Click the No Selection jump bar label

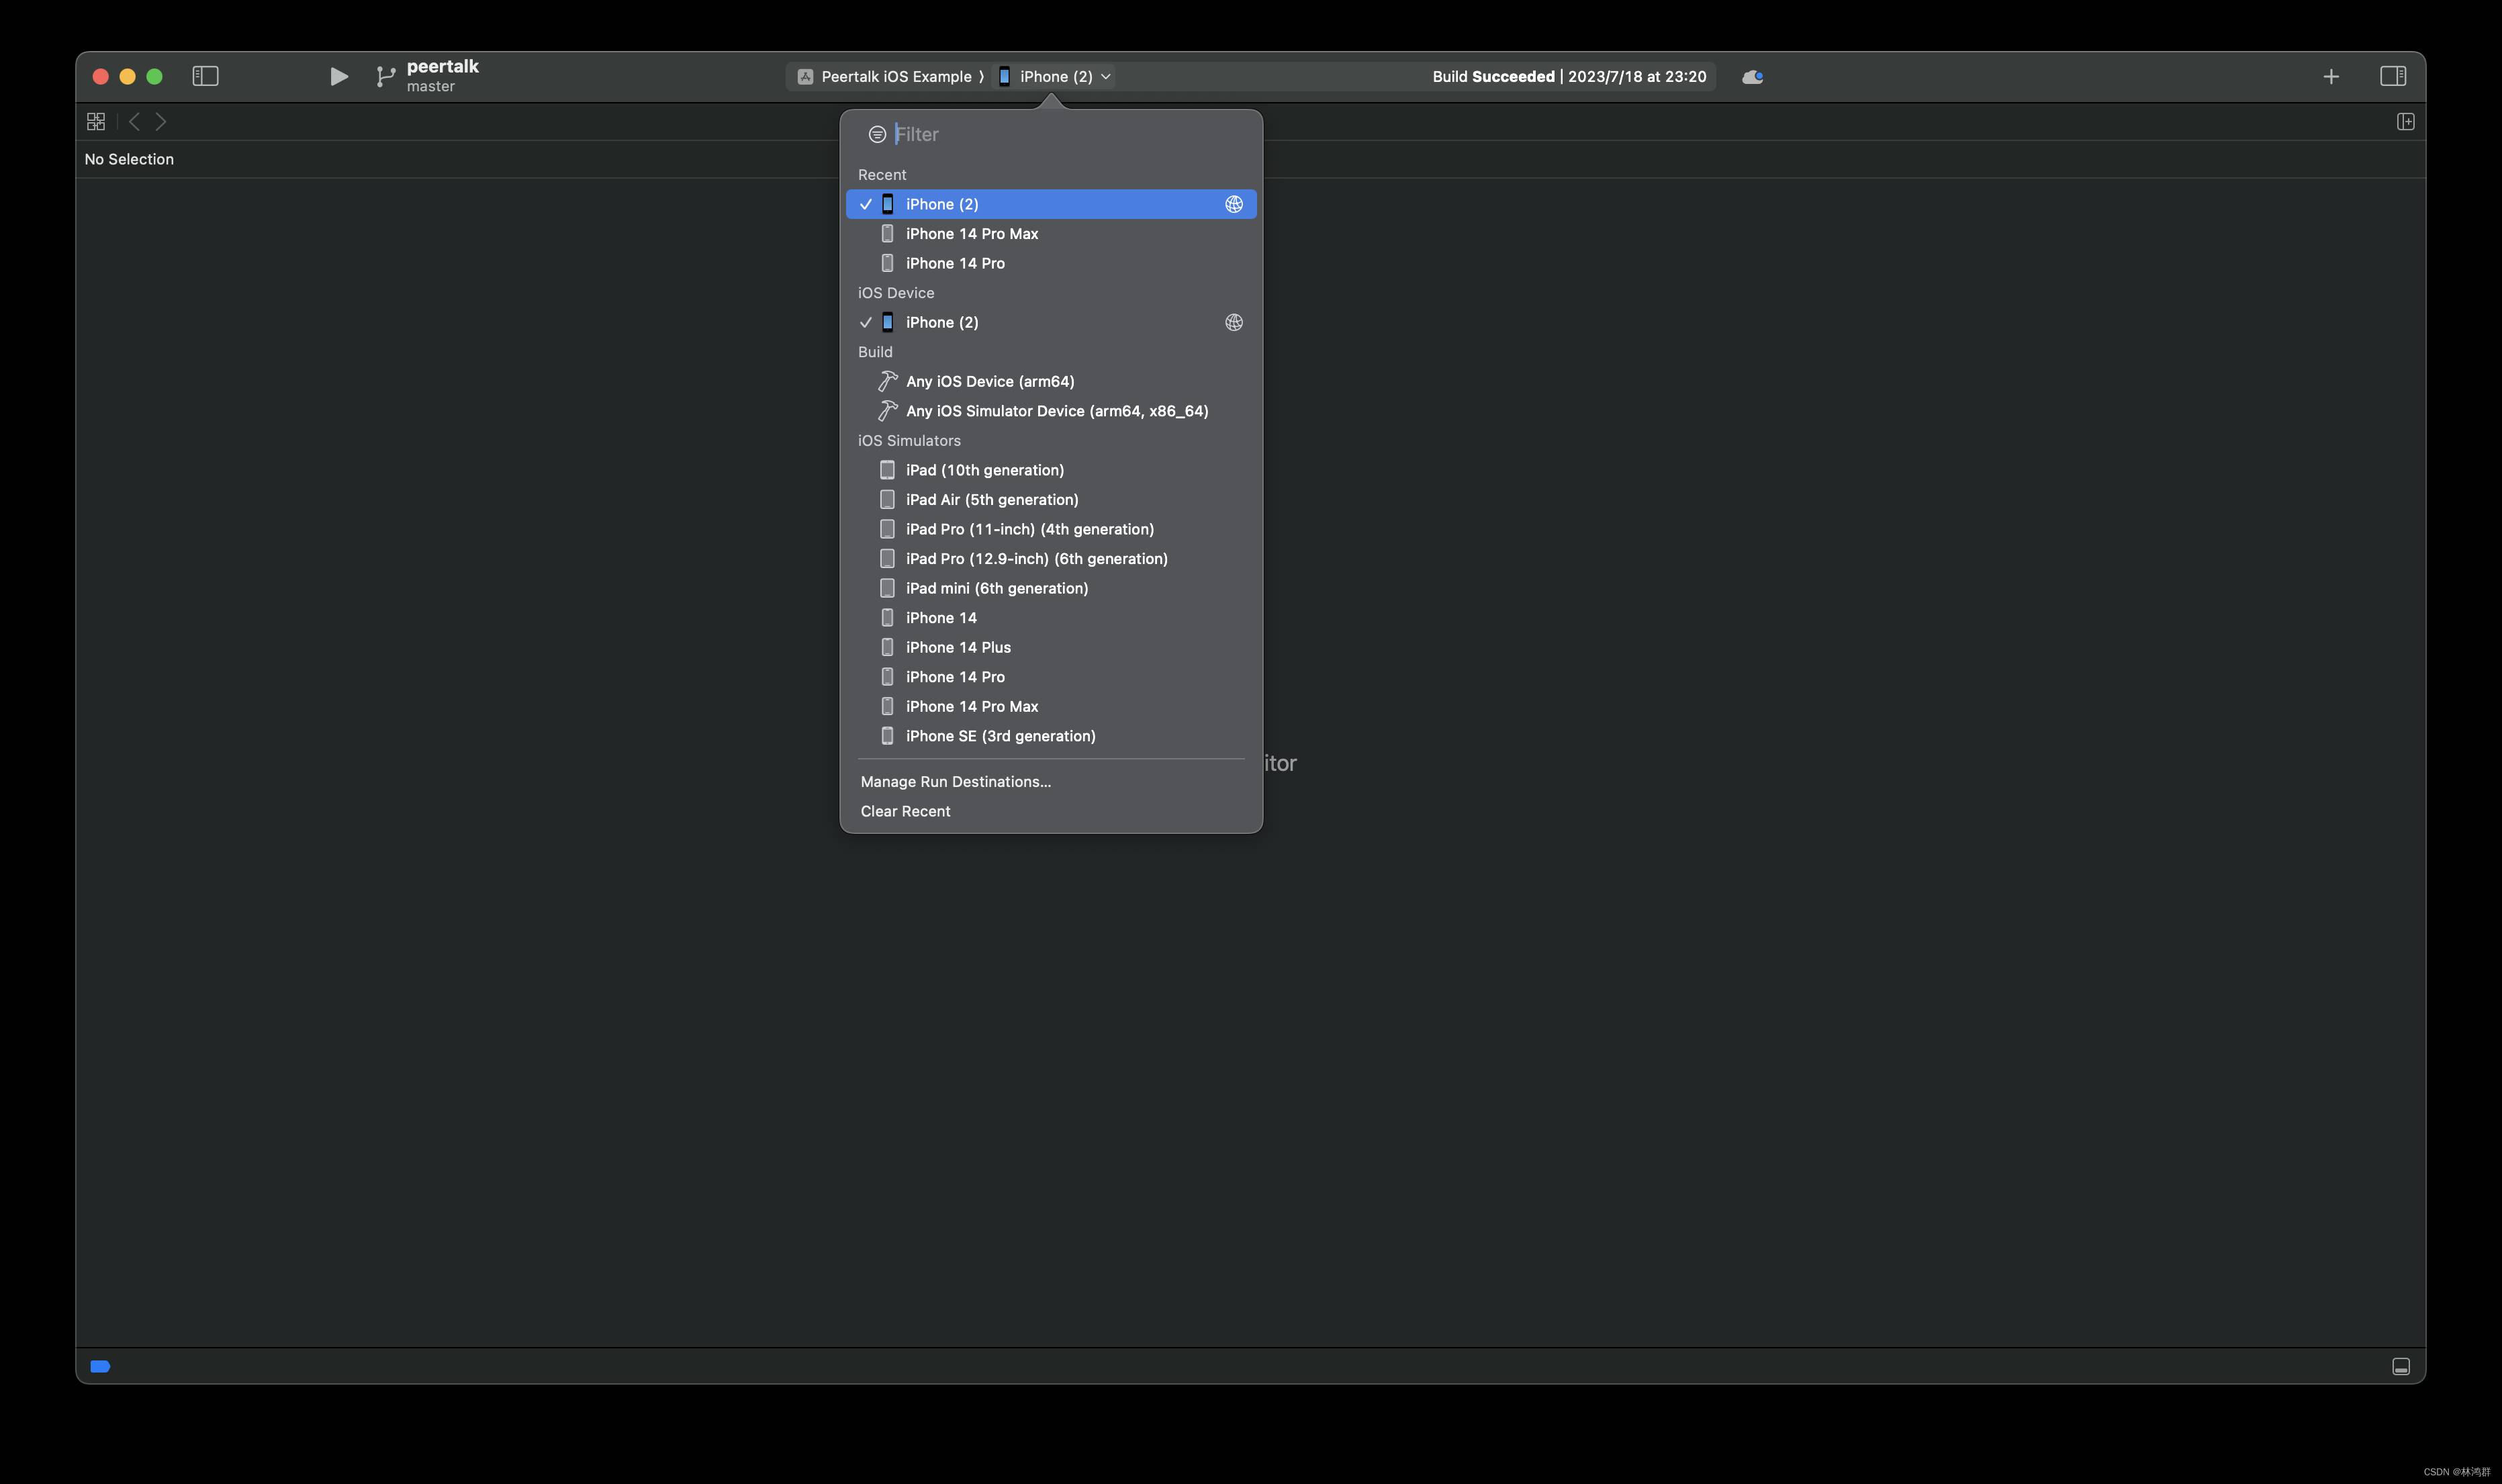pyautogui.click(x=129, y=159)
